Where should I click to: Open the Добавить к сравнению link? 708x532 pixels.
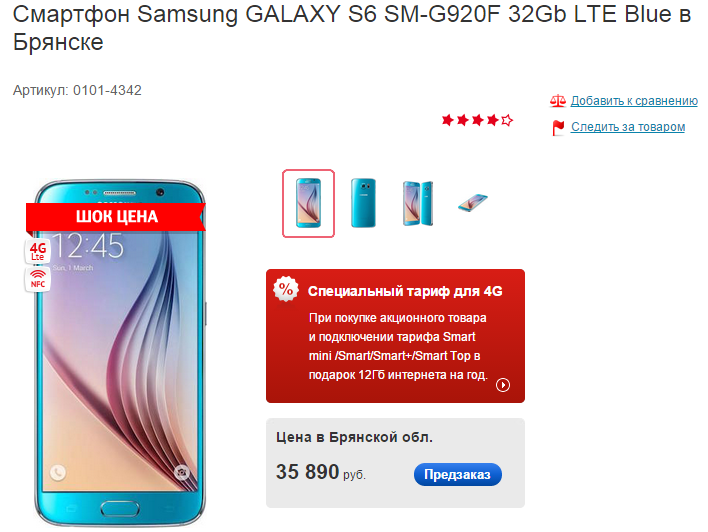(x=634, y=101)
